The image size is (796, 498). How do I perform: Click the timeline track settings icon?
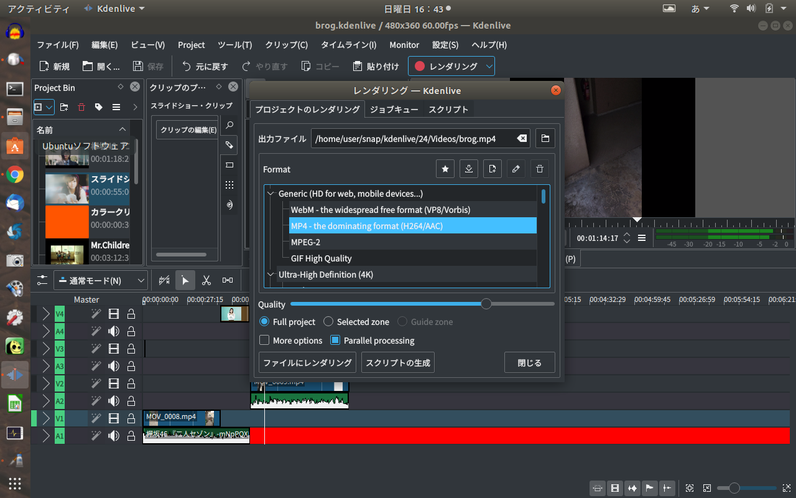coord(42,280)
